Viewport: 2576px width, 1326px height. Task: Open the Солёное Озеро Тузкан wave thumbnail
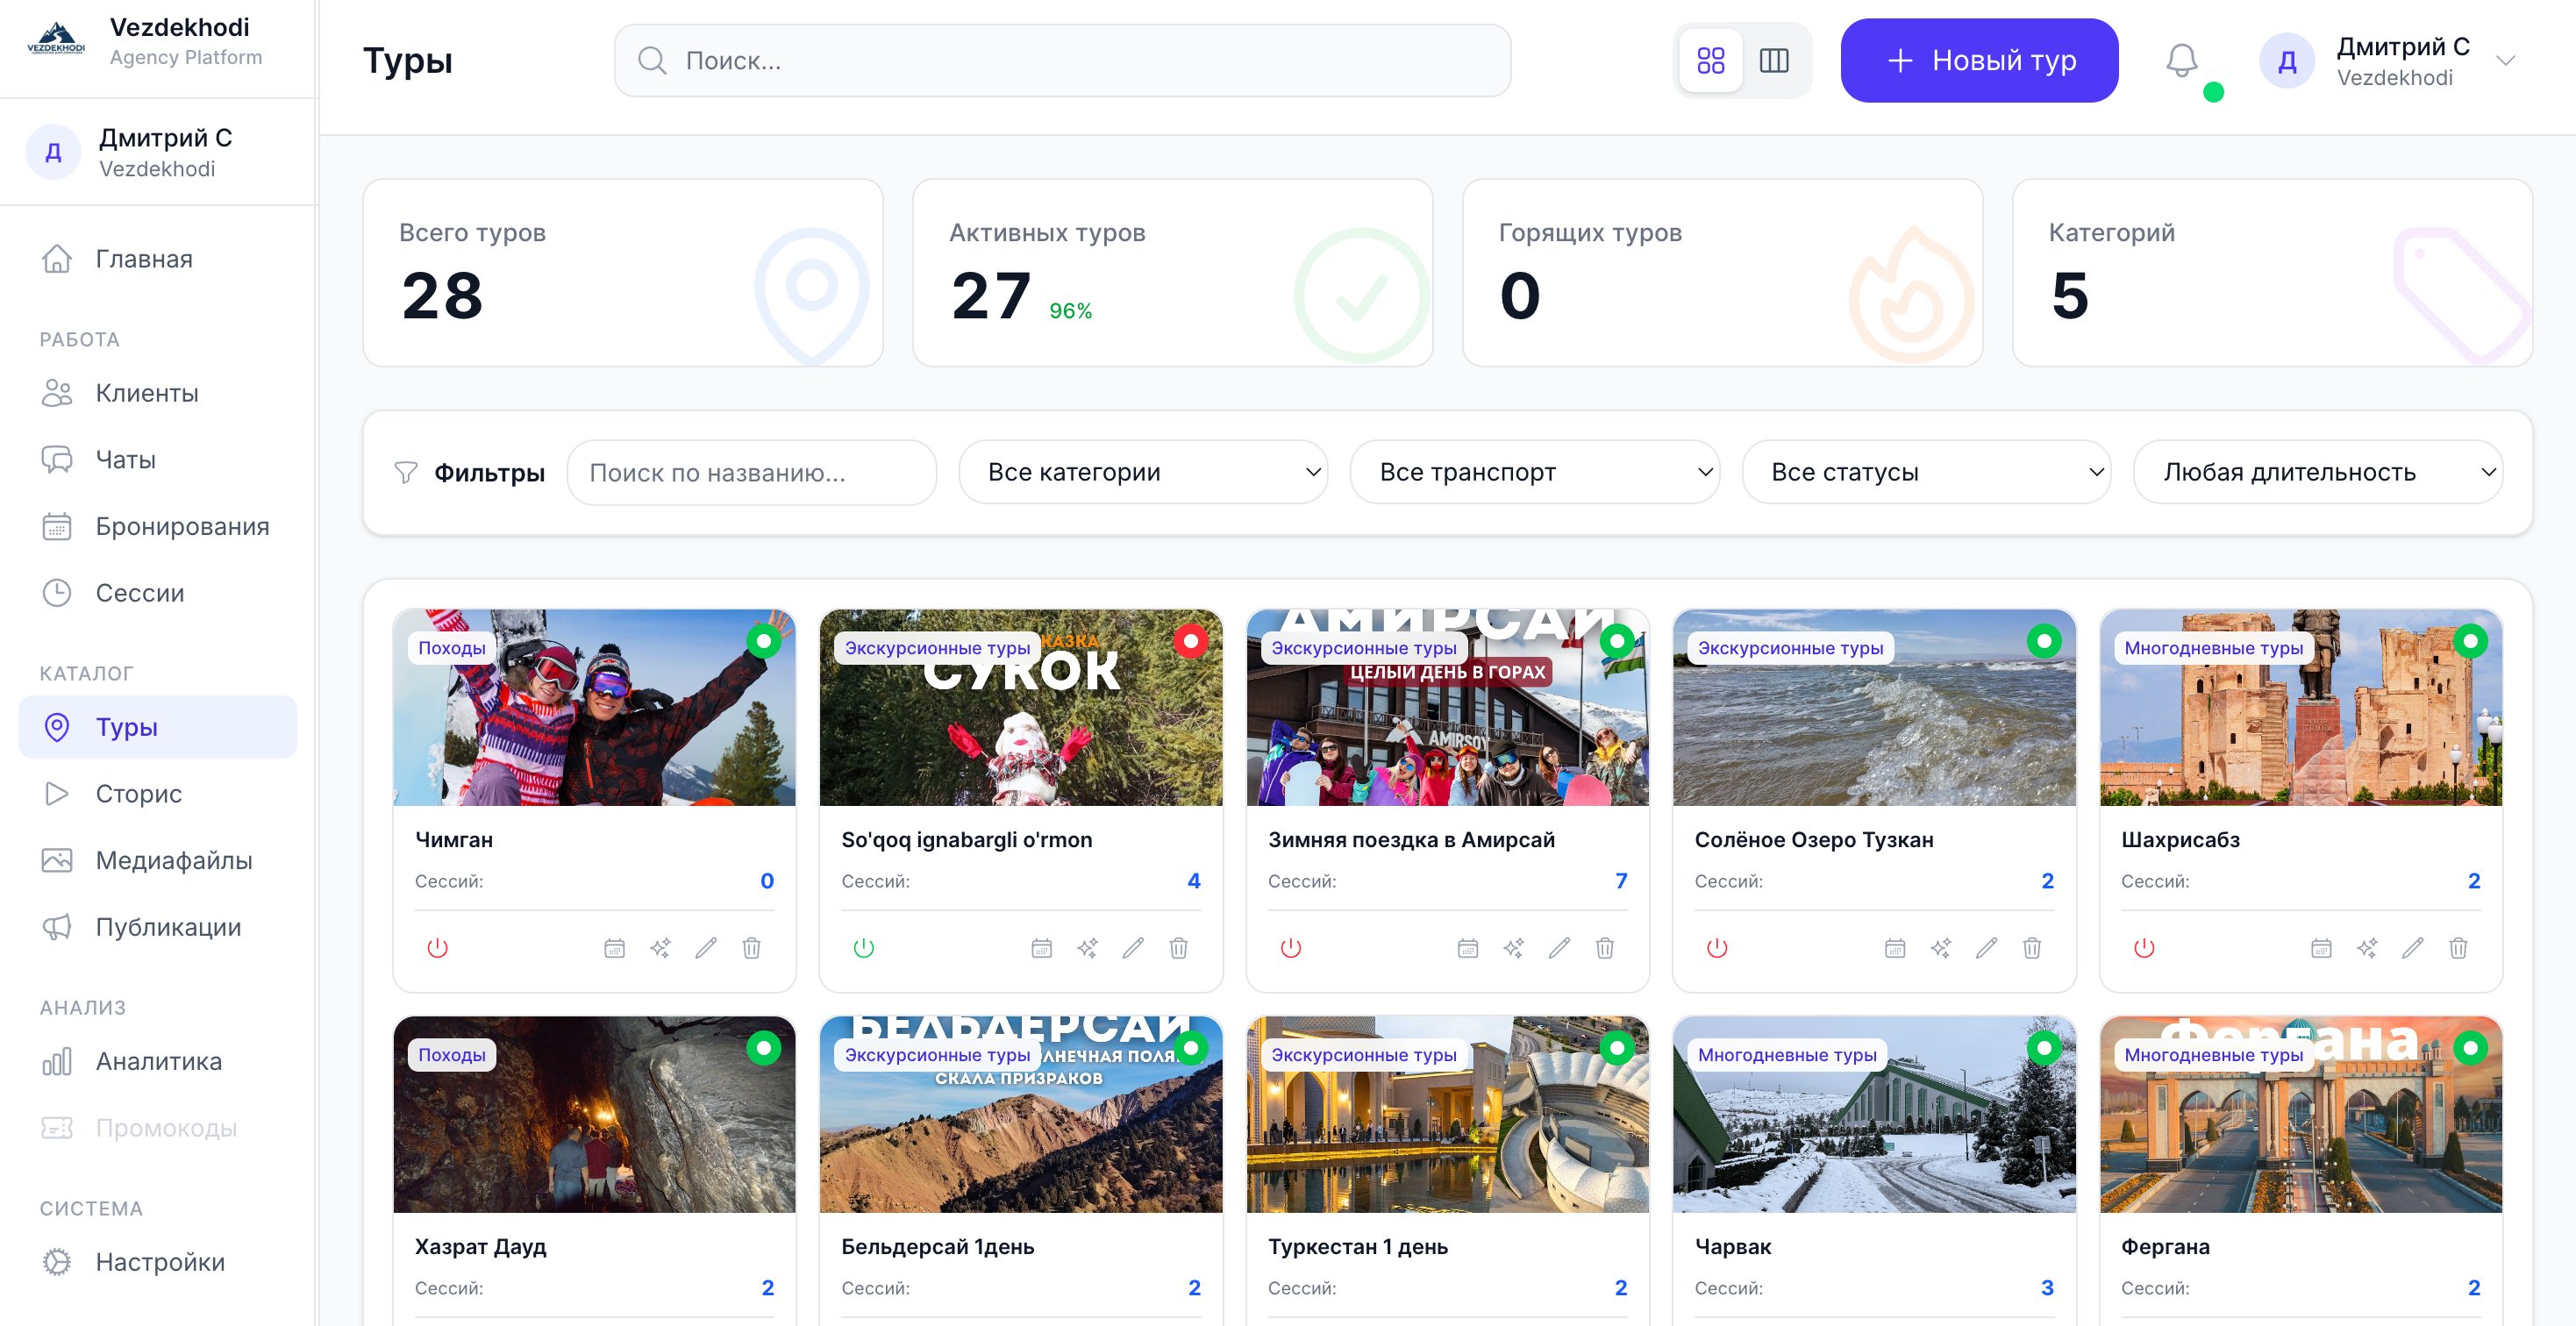1874,708
